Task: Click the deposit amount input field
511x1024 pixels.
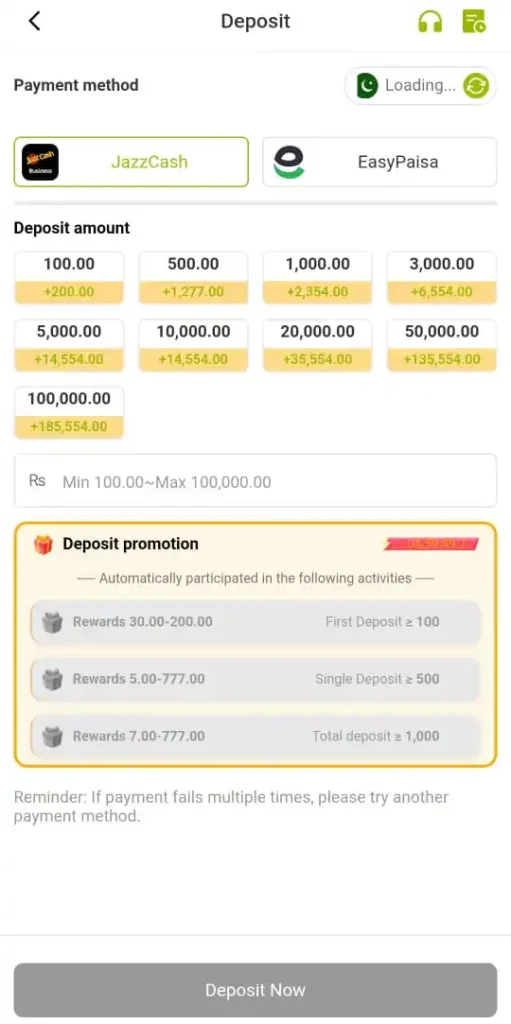Action: pos(256,481)
